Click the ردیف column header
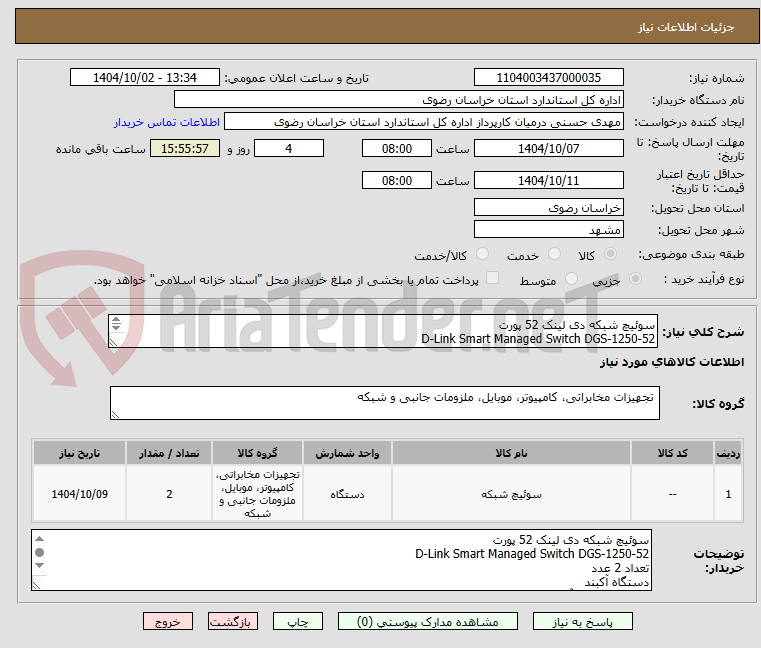The image size is (761, 648). point(728,453)
